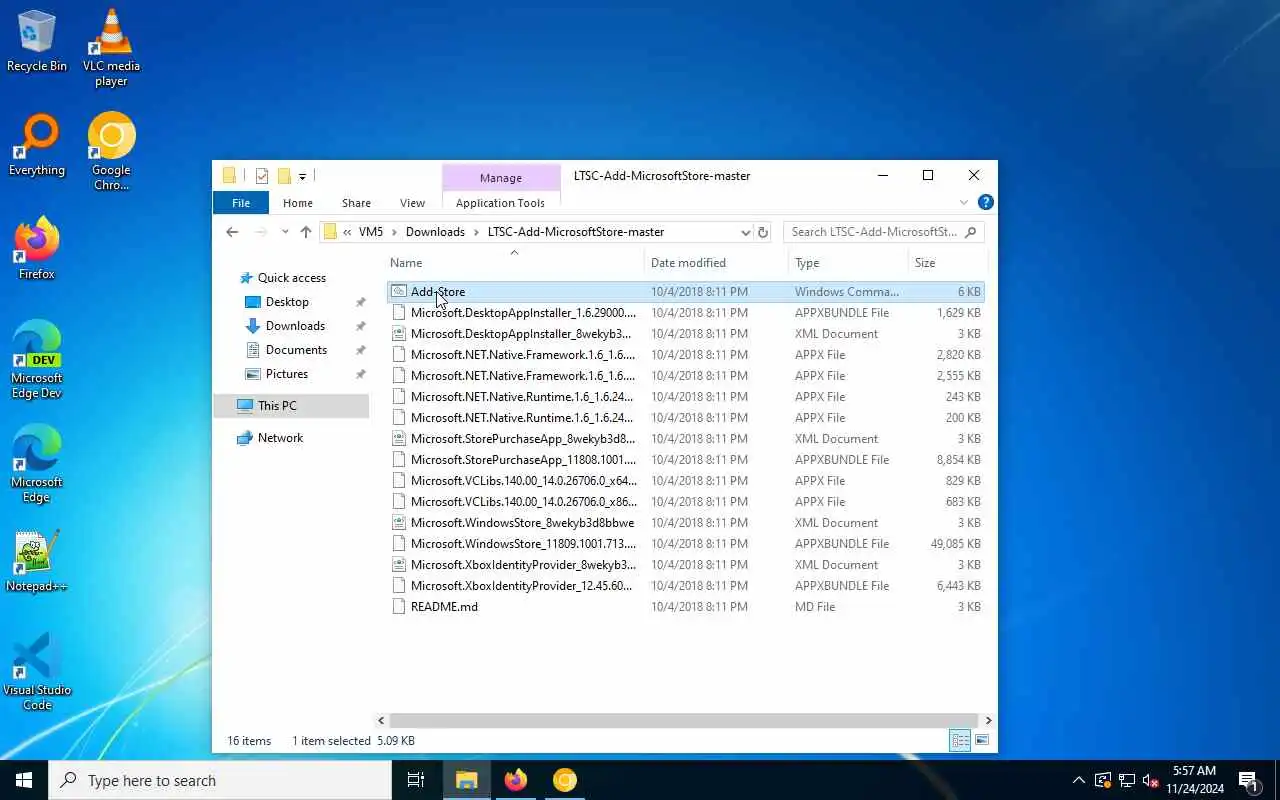Click the LTSC-Add-MicrosoftStore search box

click(x=884, y=232)
